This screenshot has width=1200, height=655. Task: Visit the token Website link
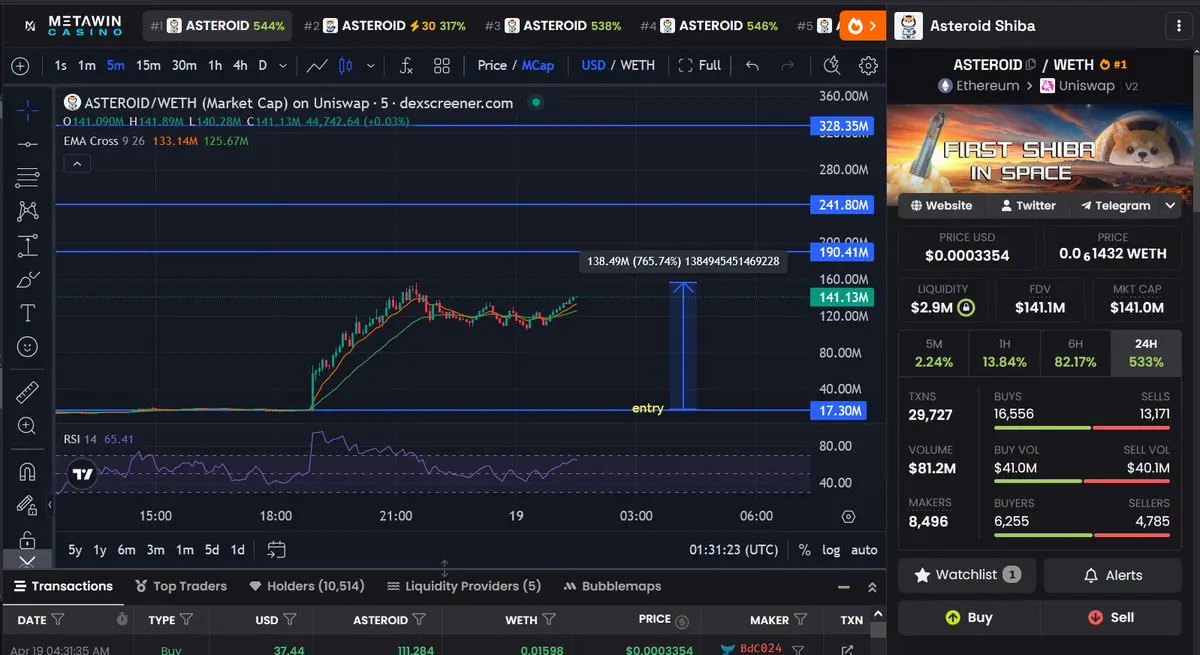(940, 205)
